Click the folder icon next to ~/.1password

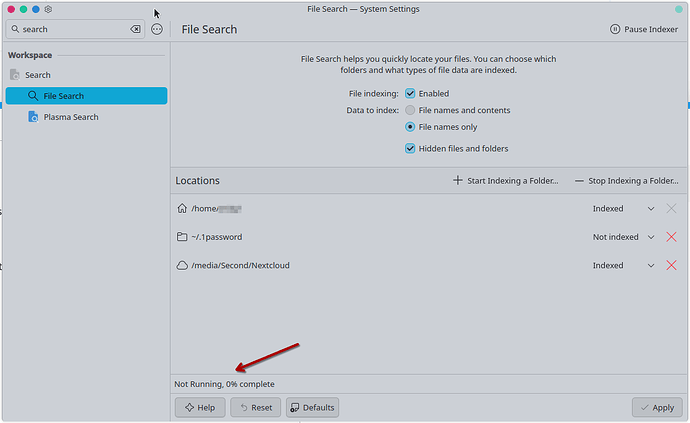point(181,237)
